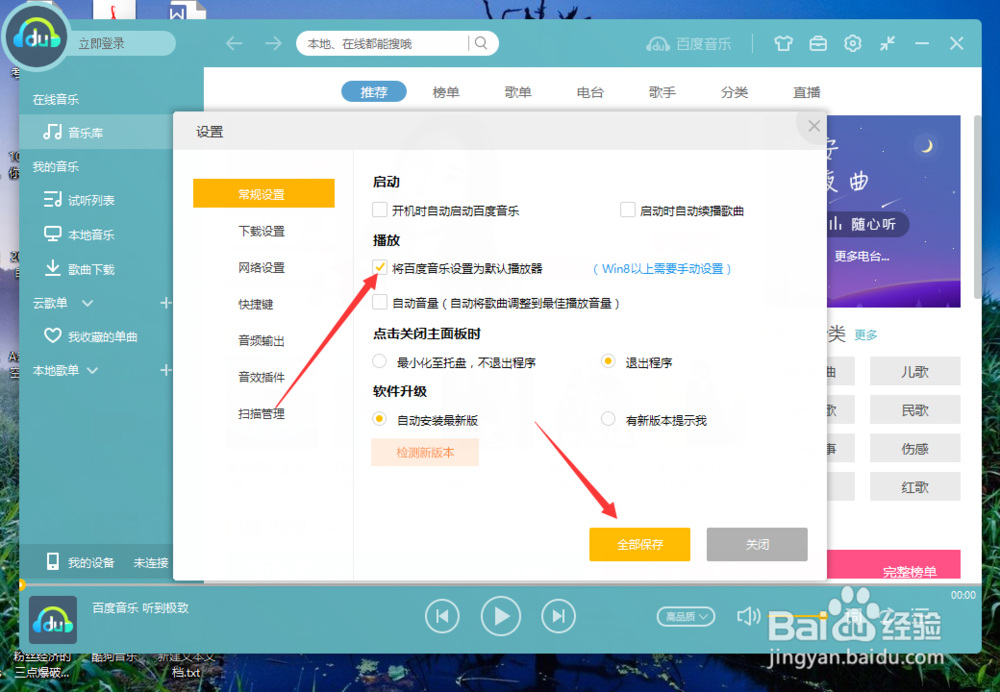Enable 开机时自动启动百度音乐 checkbox
The width and height of the screenshot is (1000, 692).
click(x=379, y=209)
